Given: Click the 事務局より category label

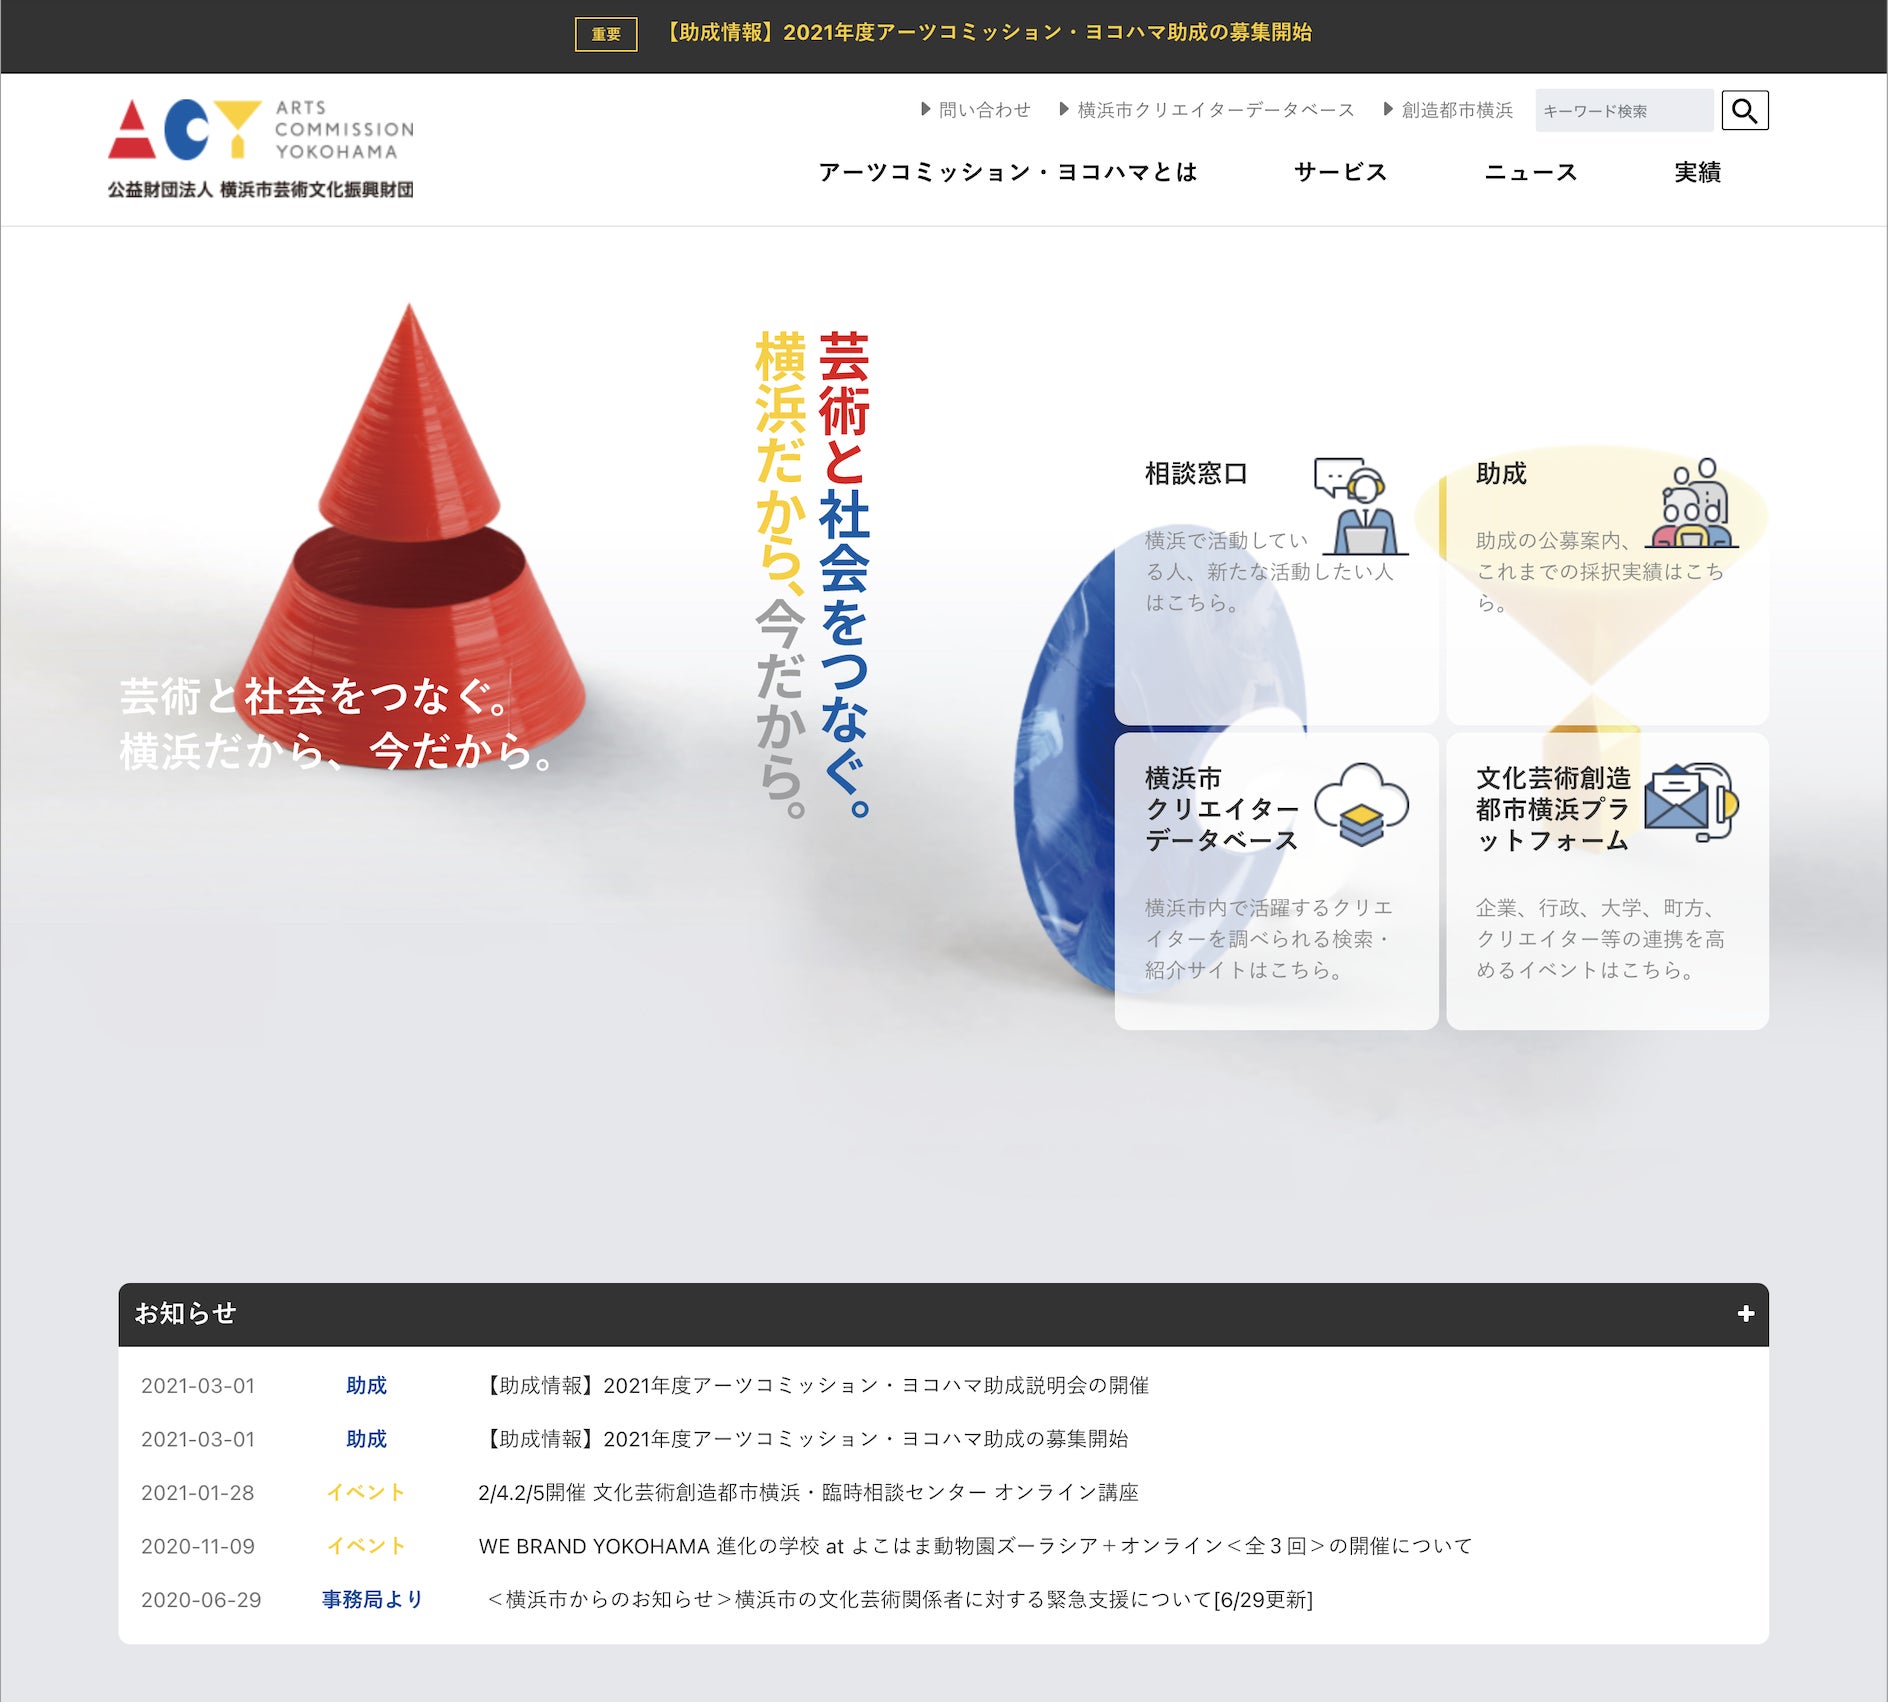Looking at the screenshot, I should click(372, 1599).
